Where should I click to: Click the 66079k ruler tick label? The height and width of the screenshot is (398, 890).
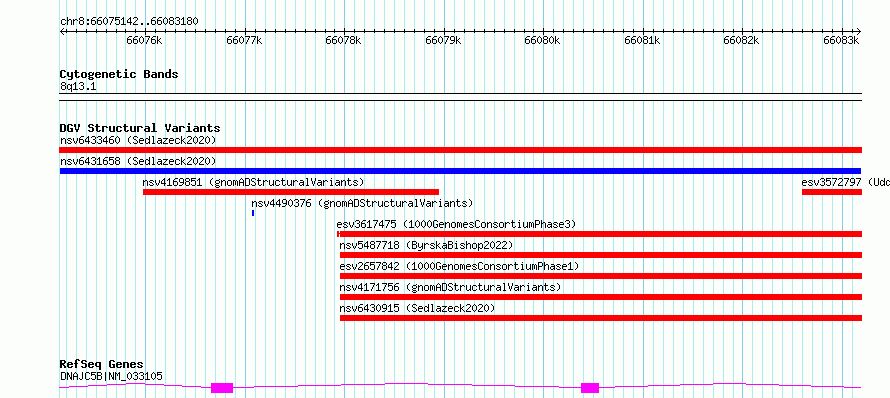443,40
